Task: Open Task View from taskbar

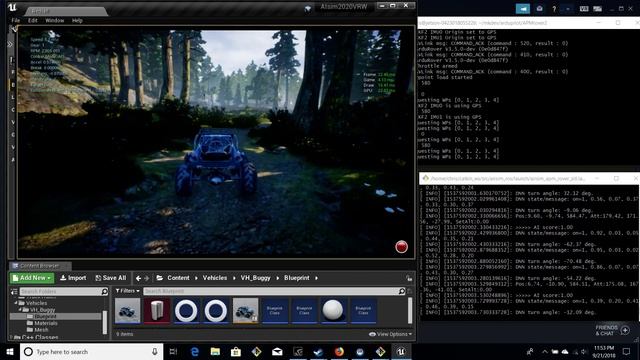Action: click(173, 351)
